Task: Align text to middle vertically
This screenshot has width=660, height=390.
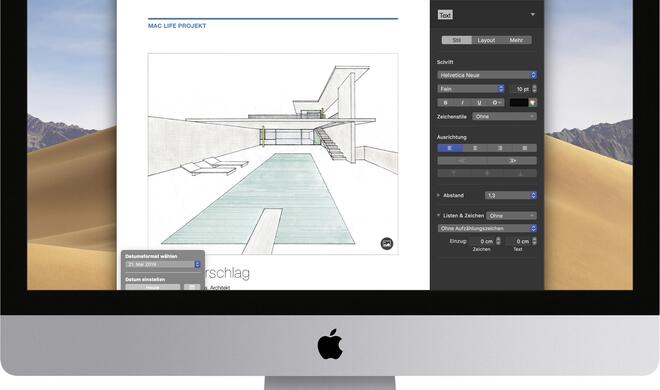Action: tap(487, 173)
